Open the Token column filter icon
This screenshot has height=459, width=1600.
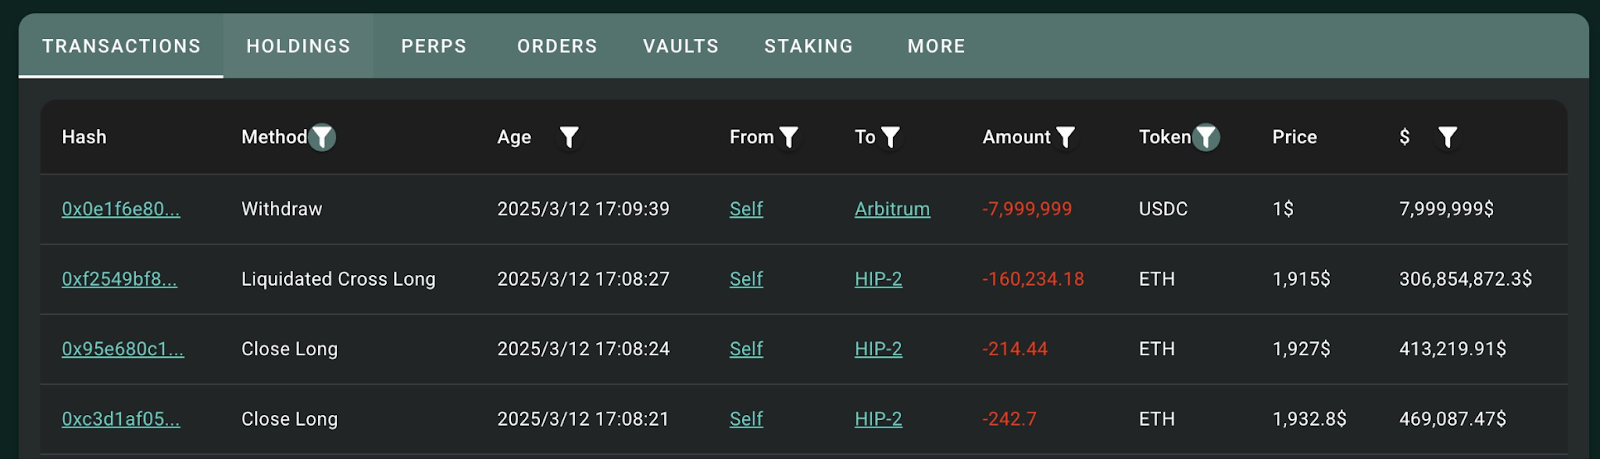[1207, 137]
